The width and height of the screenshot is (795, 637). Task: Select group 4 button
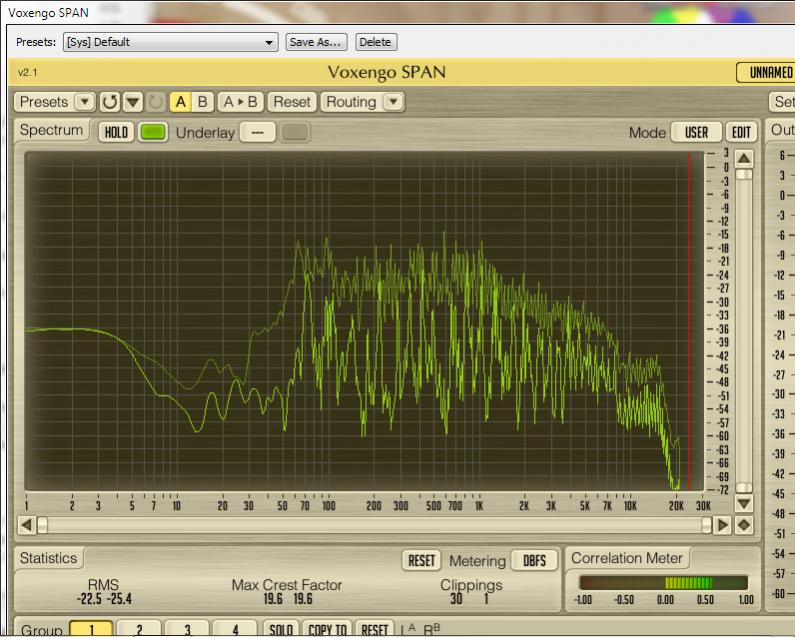[x=235, y=629]
